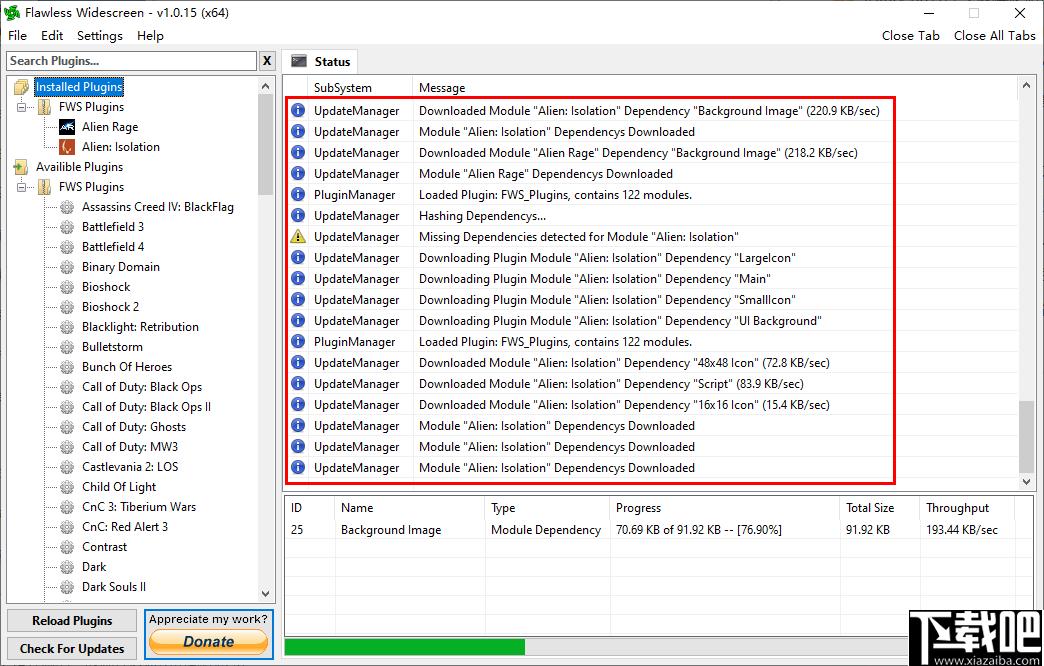Click the plugin tree scroll-up arrow

[x=266, y=86]
